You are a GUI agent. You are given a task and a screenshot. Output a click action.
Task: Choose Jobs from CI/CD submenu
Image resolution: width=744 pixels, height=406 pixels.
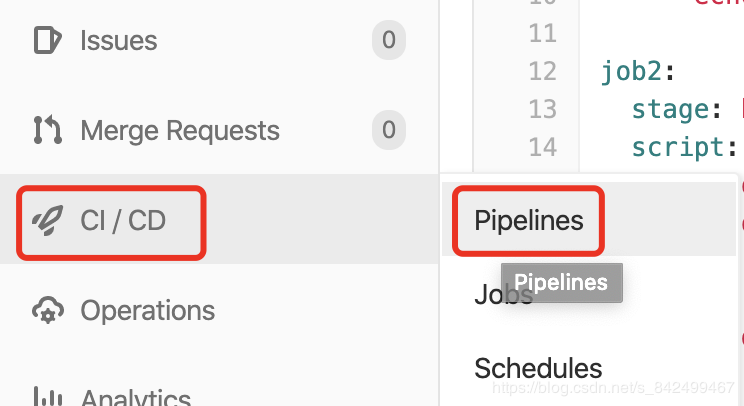(503, 294)
